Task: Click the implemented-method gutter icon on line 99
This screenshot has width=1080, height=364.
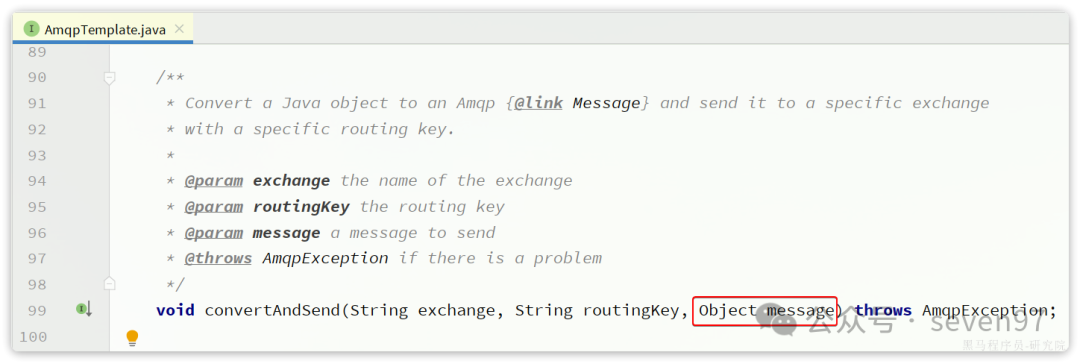Action: [83, 309]
